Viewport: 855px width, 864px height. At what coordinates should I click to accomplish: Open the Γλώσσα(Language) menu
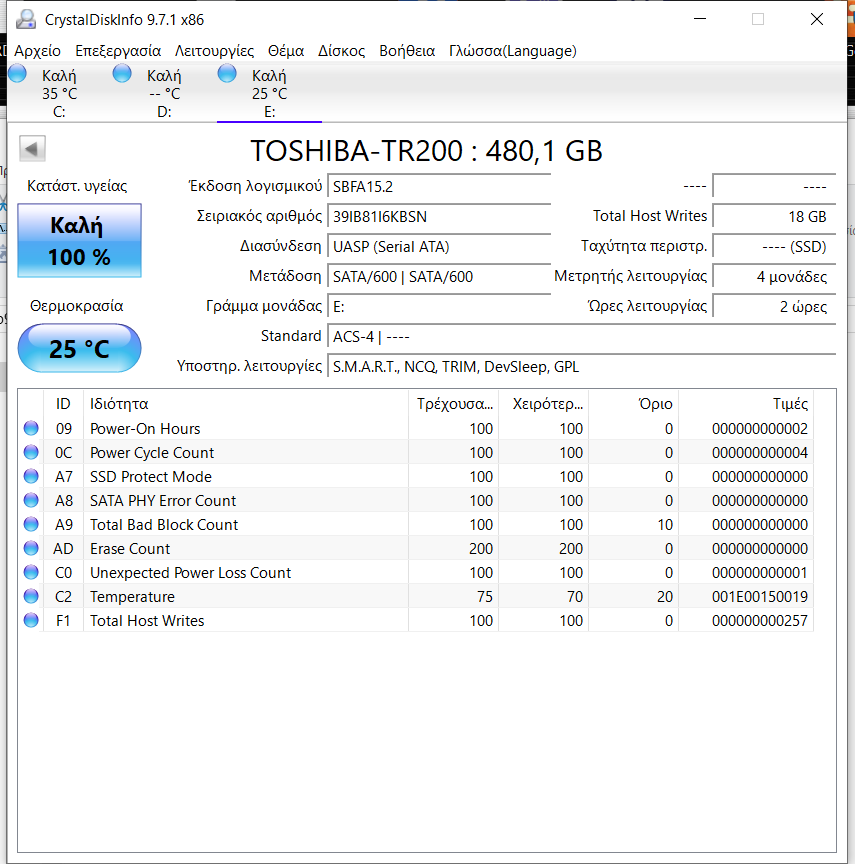point(512,51)
